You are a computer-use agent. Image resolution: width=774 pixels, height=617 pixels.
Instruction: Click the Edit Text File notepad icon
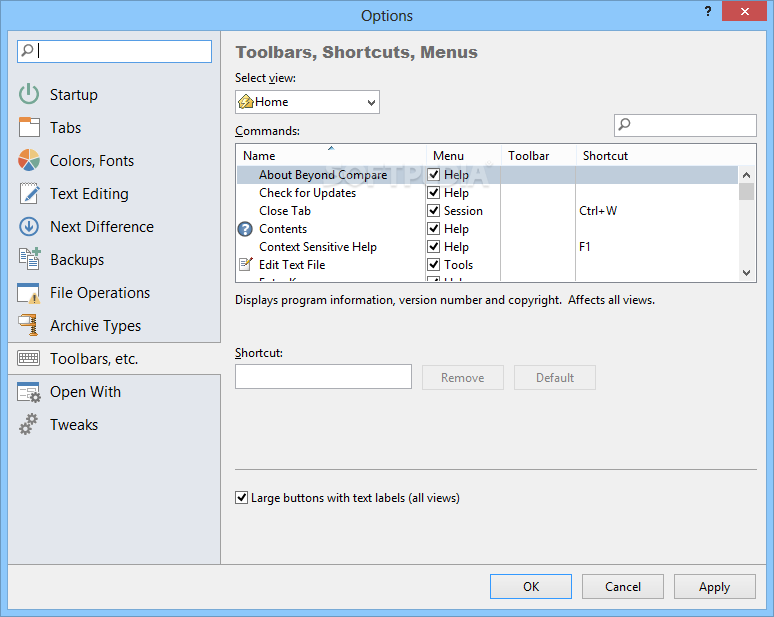[x=246, y=265]
